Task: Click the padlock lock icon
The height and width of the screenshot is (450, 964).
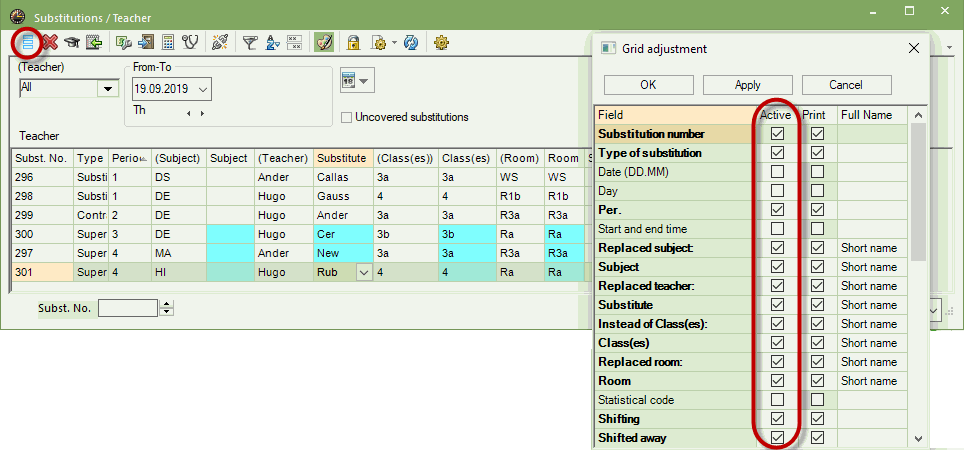Action: 353,42
